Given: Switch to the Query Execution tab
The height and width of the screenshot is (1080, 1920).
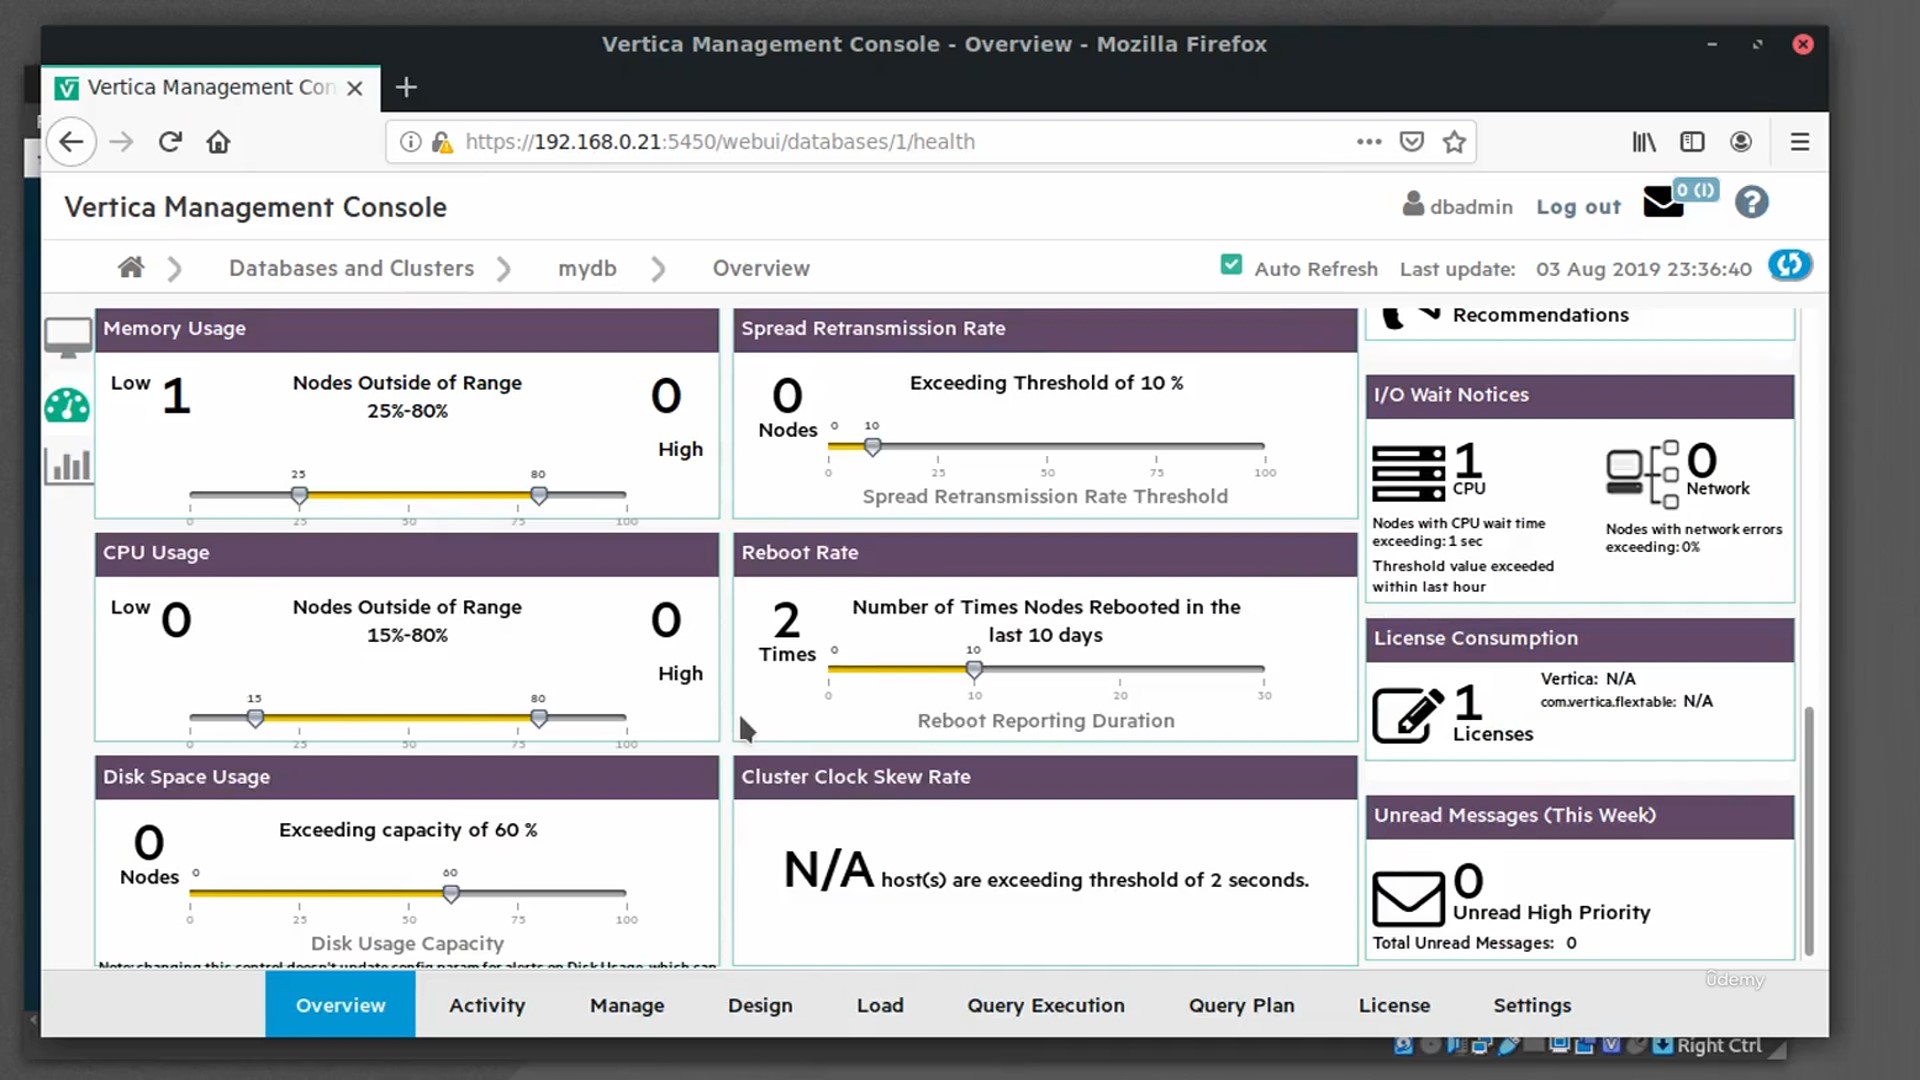Looking at the screenshot, I should (x=1046, y=1005).
